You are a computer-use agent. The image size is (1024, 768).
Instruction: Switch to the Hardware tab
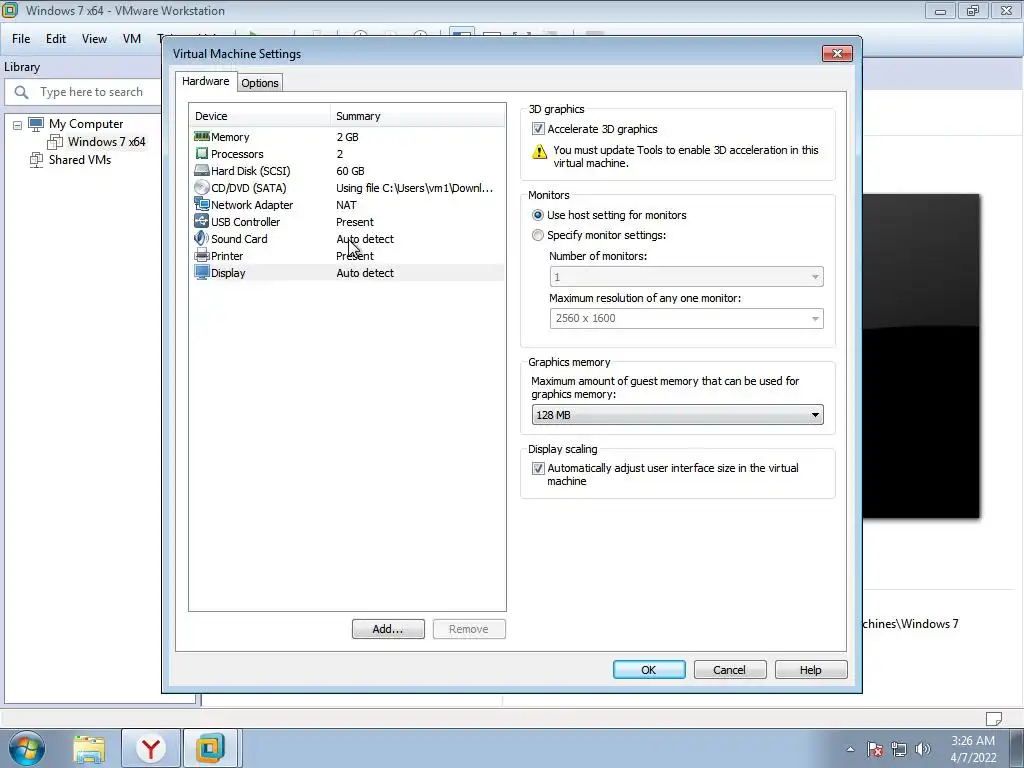[206, 81]
